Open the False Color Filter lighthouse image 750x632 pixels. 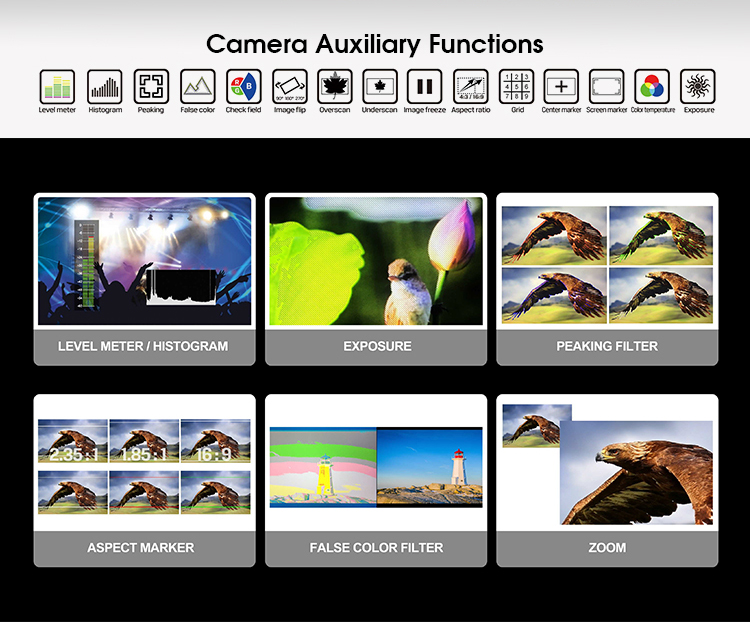[376, 467]
